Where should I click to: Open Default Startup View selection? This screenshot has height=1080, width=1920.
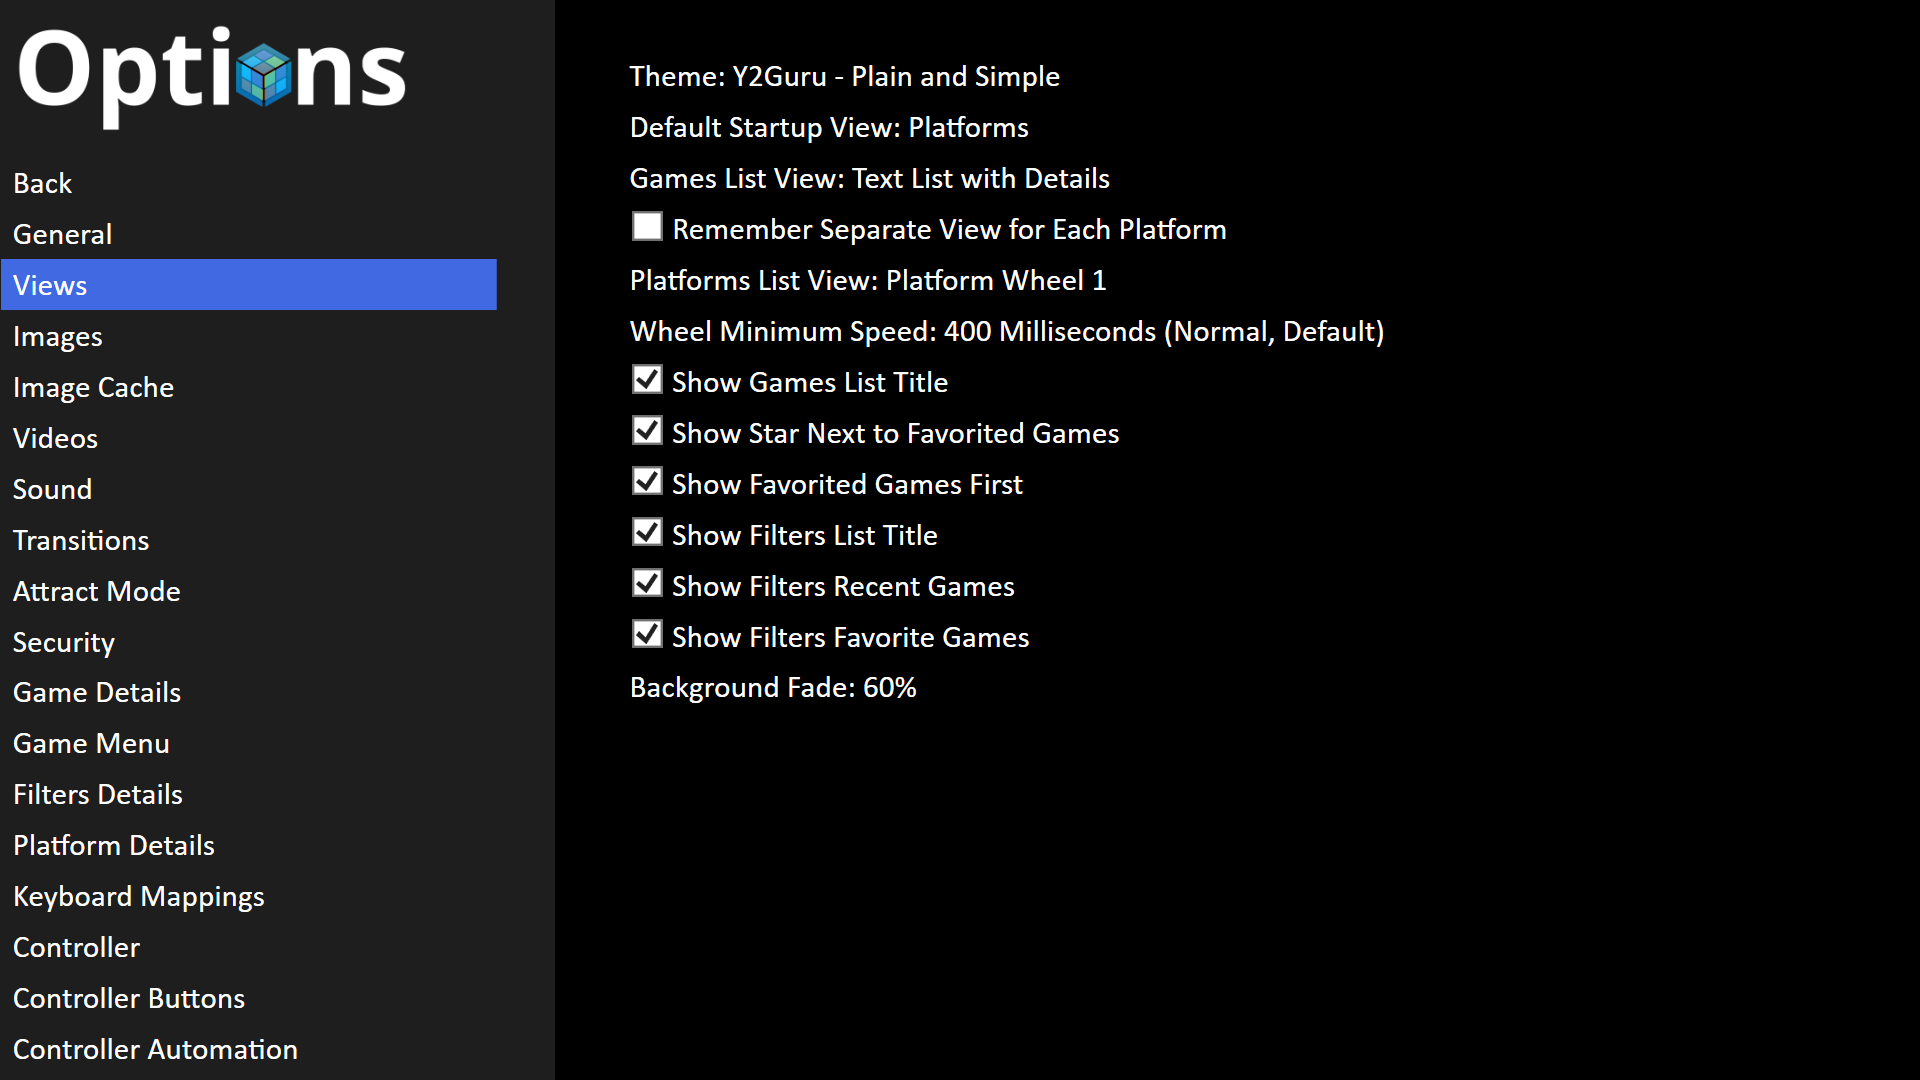coord(828,128)
